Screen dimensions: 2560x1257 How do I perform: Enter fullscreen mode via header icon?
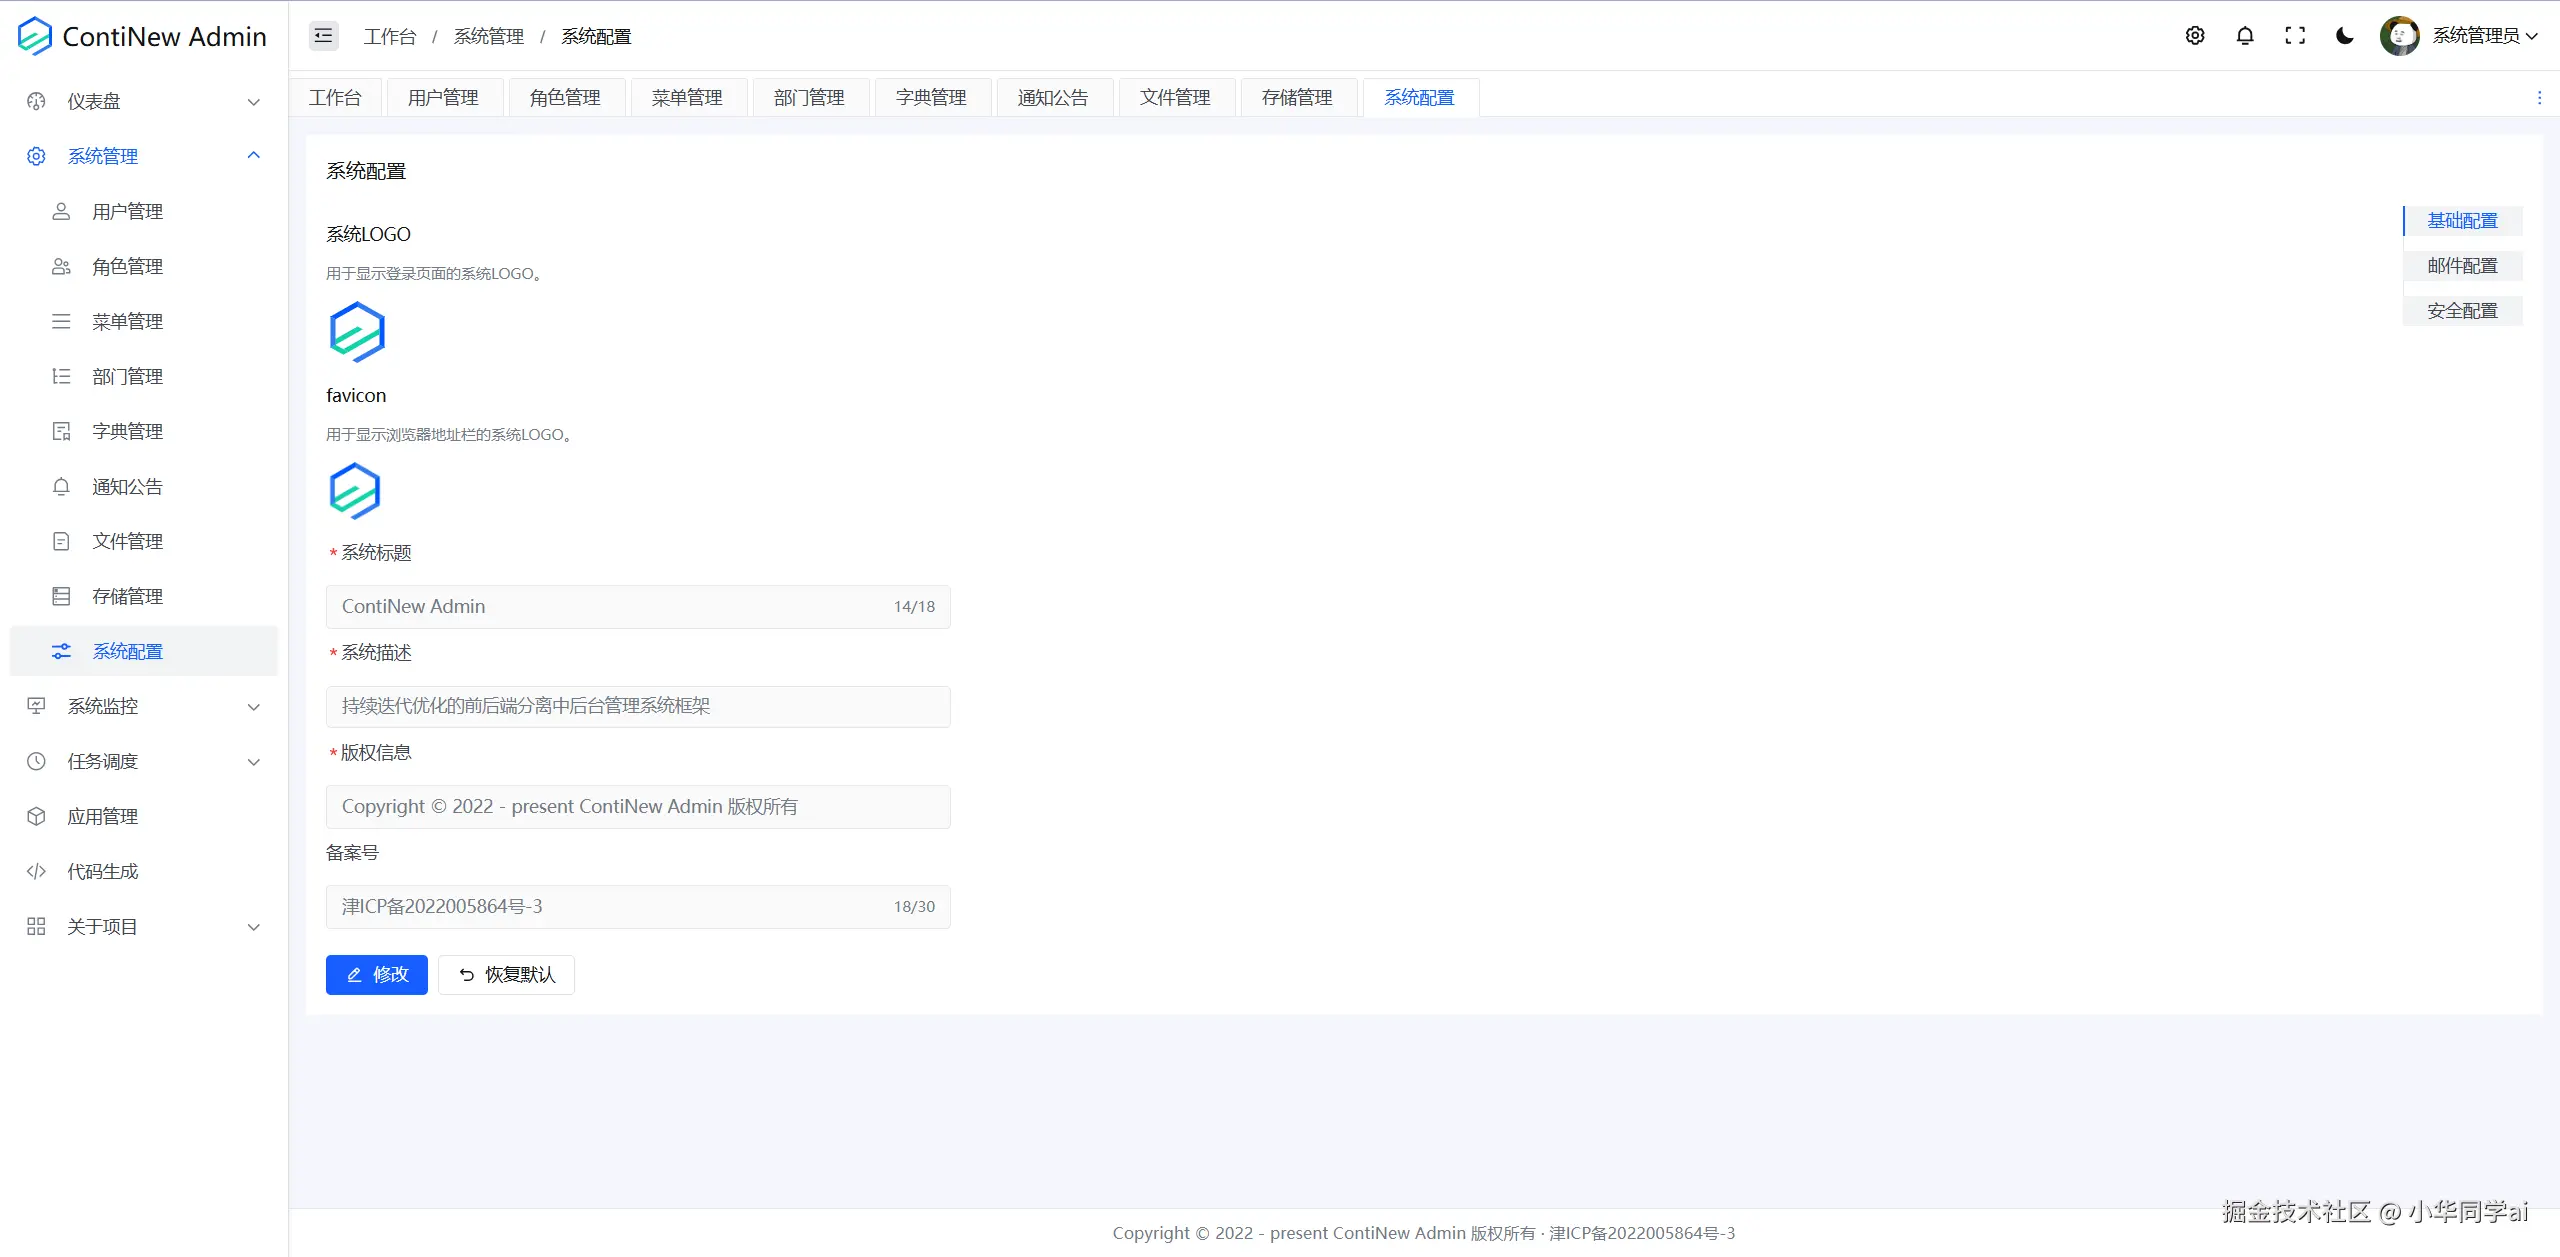point(2295,36)
